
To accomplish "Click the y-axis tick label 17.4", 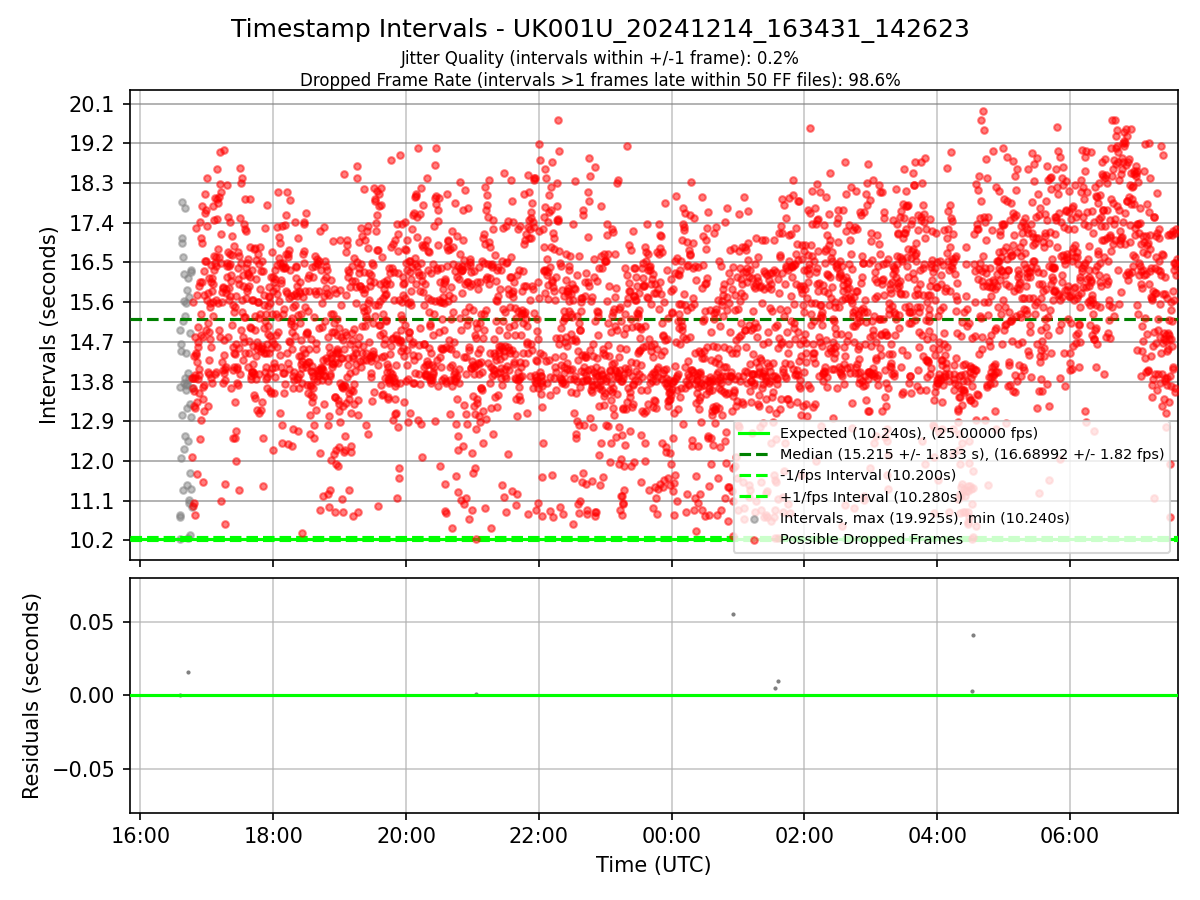I will tap(93, 223).
